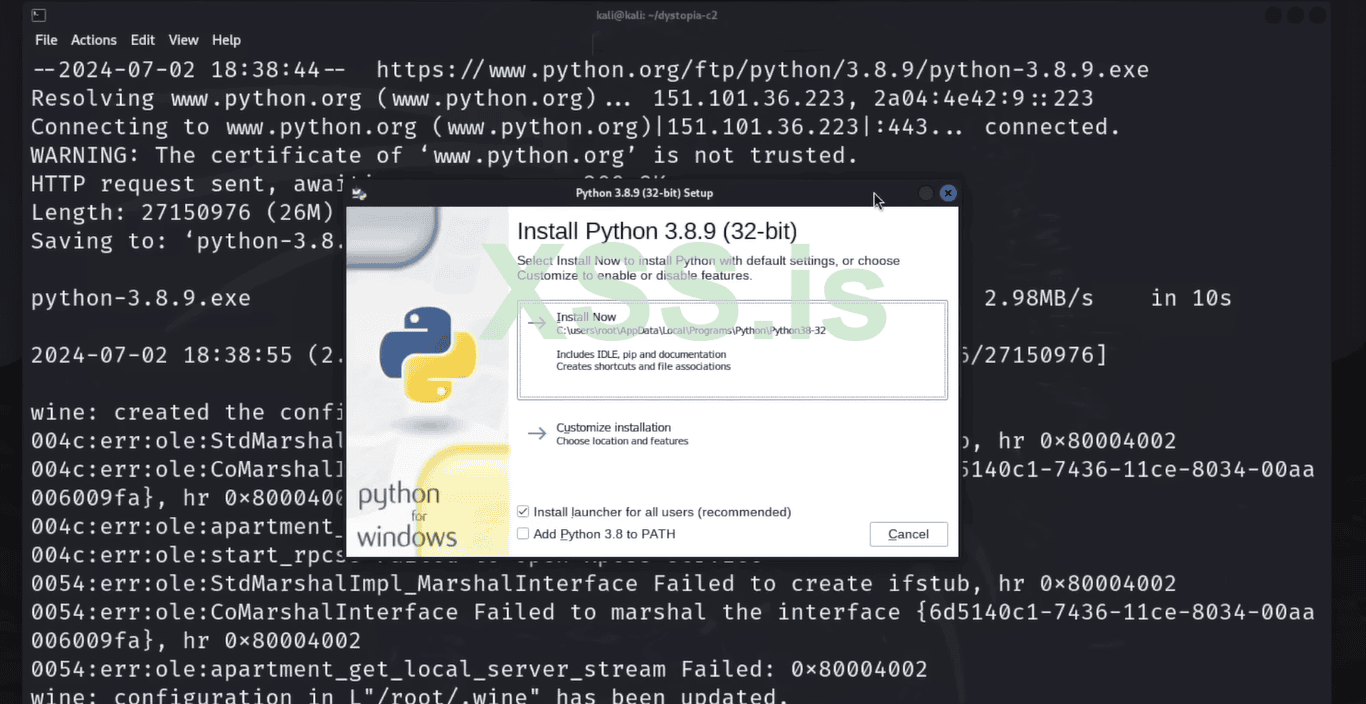
Task: Click the arrow icon beside Install Now
Action: tap(537, 322)
